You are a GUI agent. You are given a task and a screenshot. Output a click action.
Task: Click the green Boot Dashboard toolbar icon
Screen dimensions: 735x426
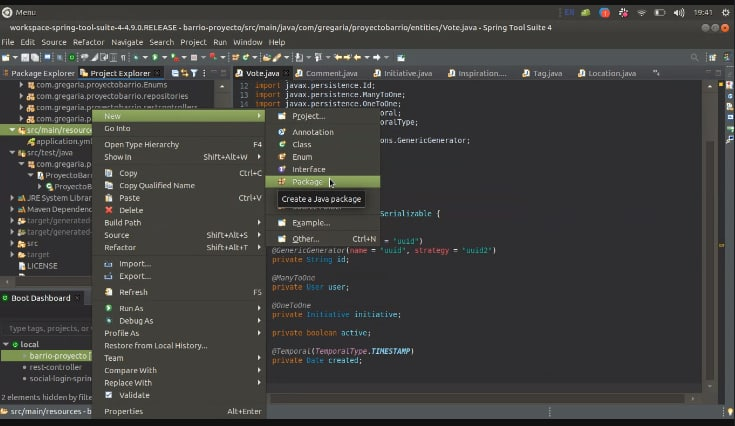[72, 58]
